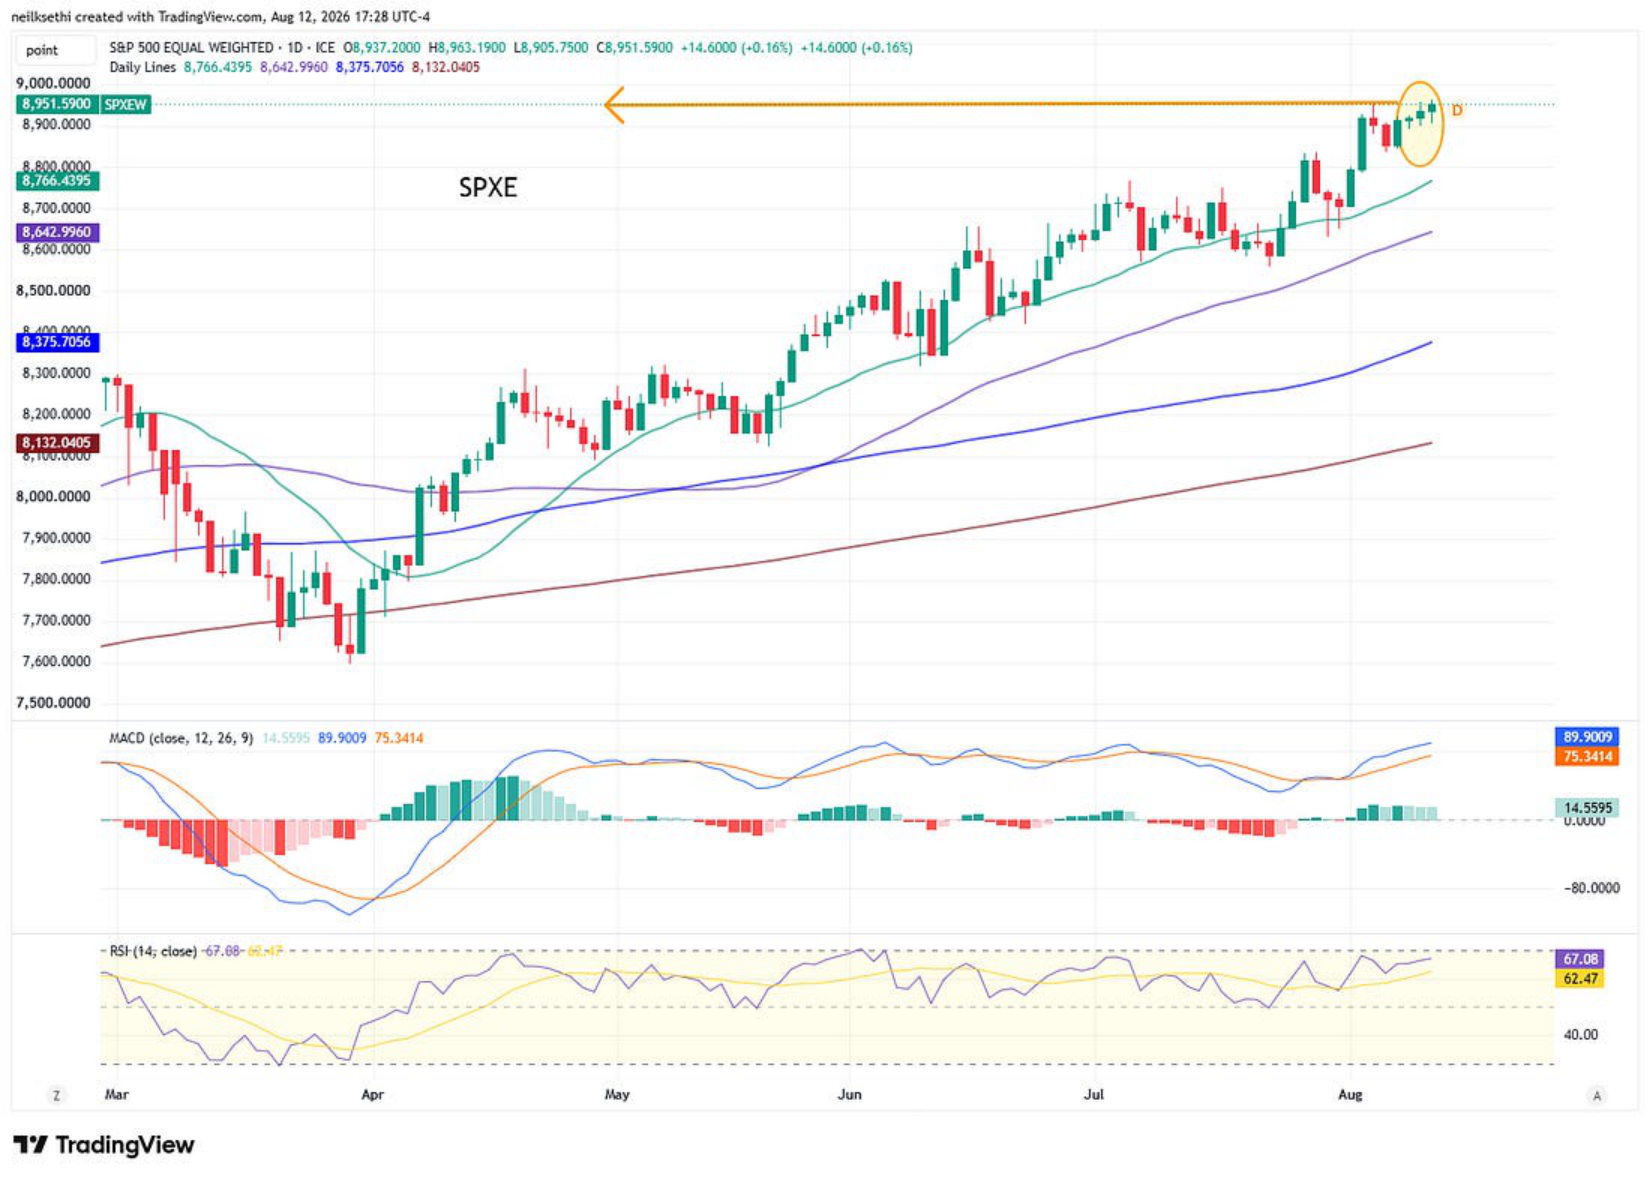Click the TradingView logo
This screenshot has height=1179, width=1650.
tap(104, 1145)
